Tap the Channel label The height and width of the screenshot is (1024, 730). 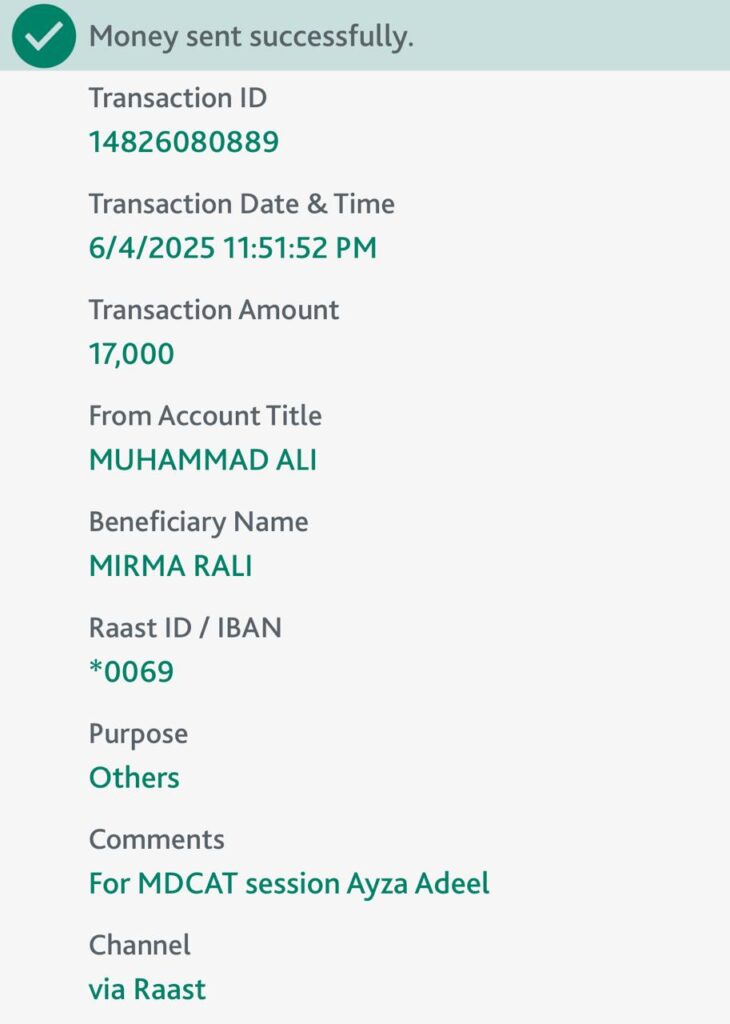point(140,946)
